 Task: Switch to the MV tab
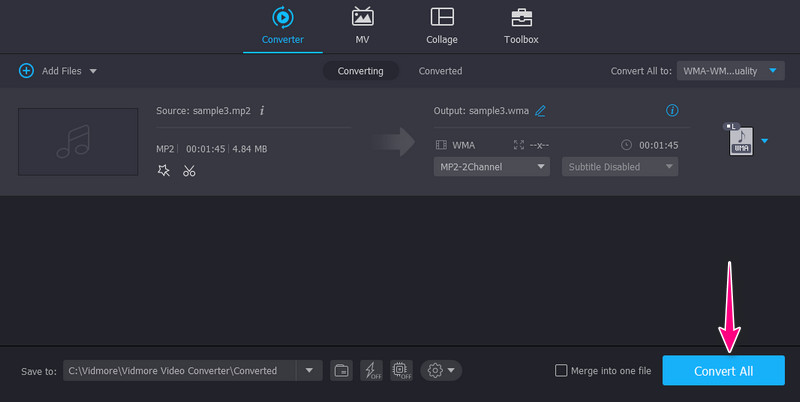pos(362,26)
